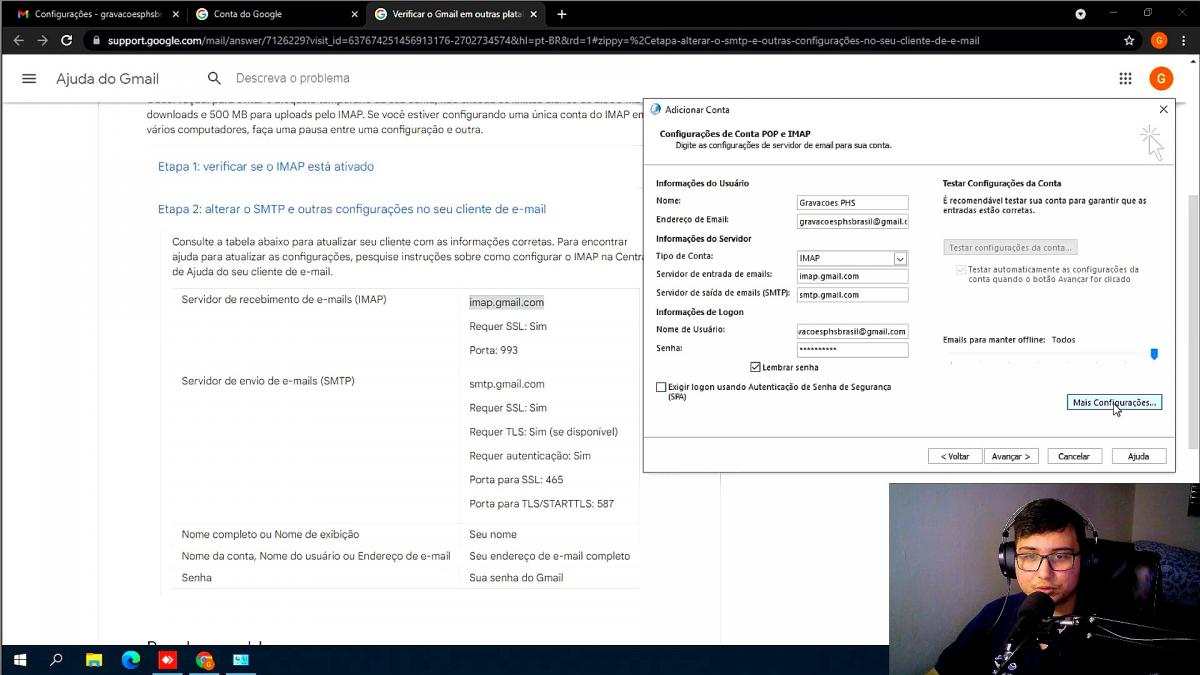Collapse Etapa 2: alterar o SMTP section
1200x675 pixels.
(352, 209)
